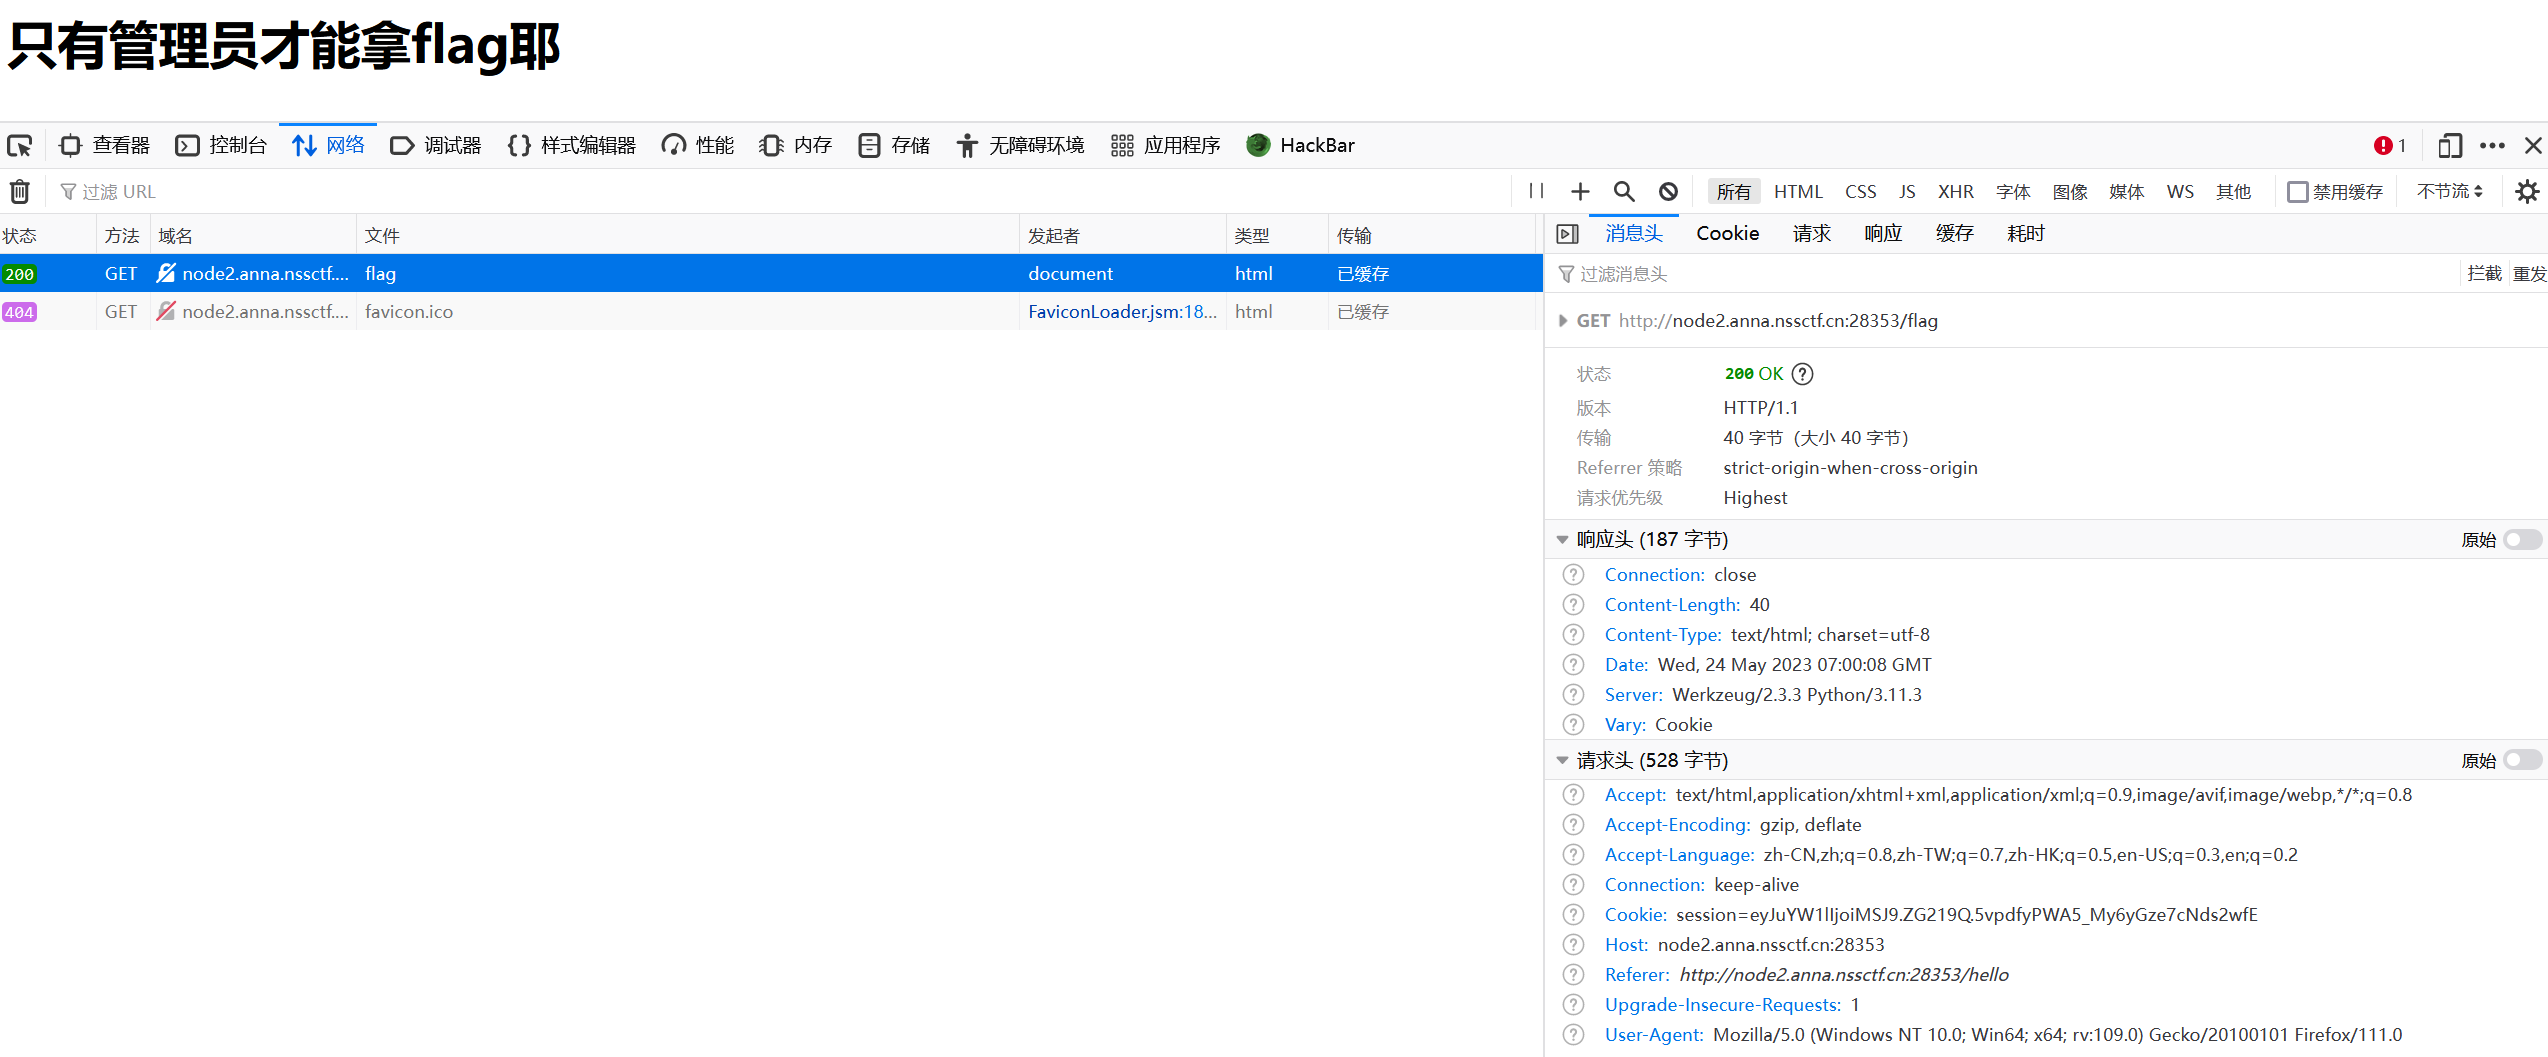Filter requests by CSS
The height and width of the screenshot is (1057, 2548).
coord(1861,191)
